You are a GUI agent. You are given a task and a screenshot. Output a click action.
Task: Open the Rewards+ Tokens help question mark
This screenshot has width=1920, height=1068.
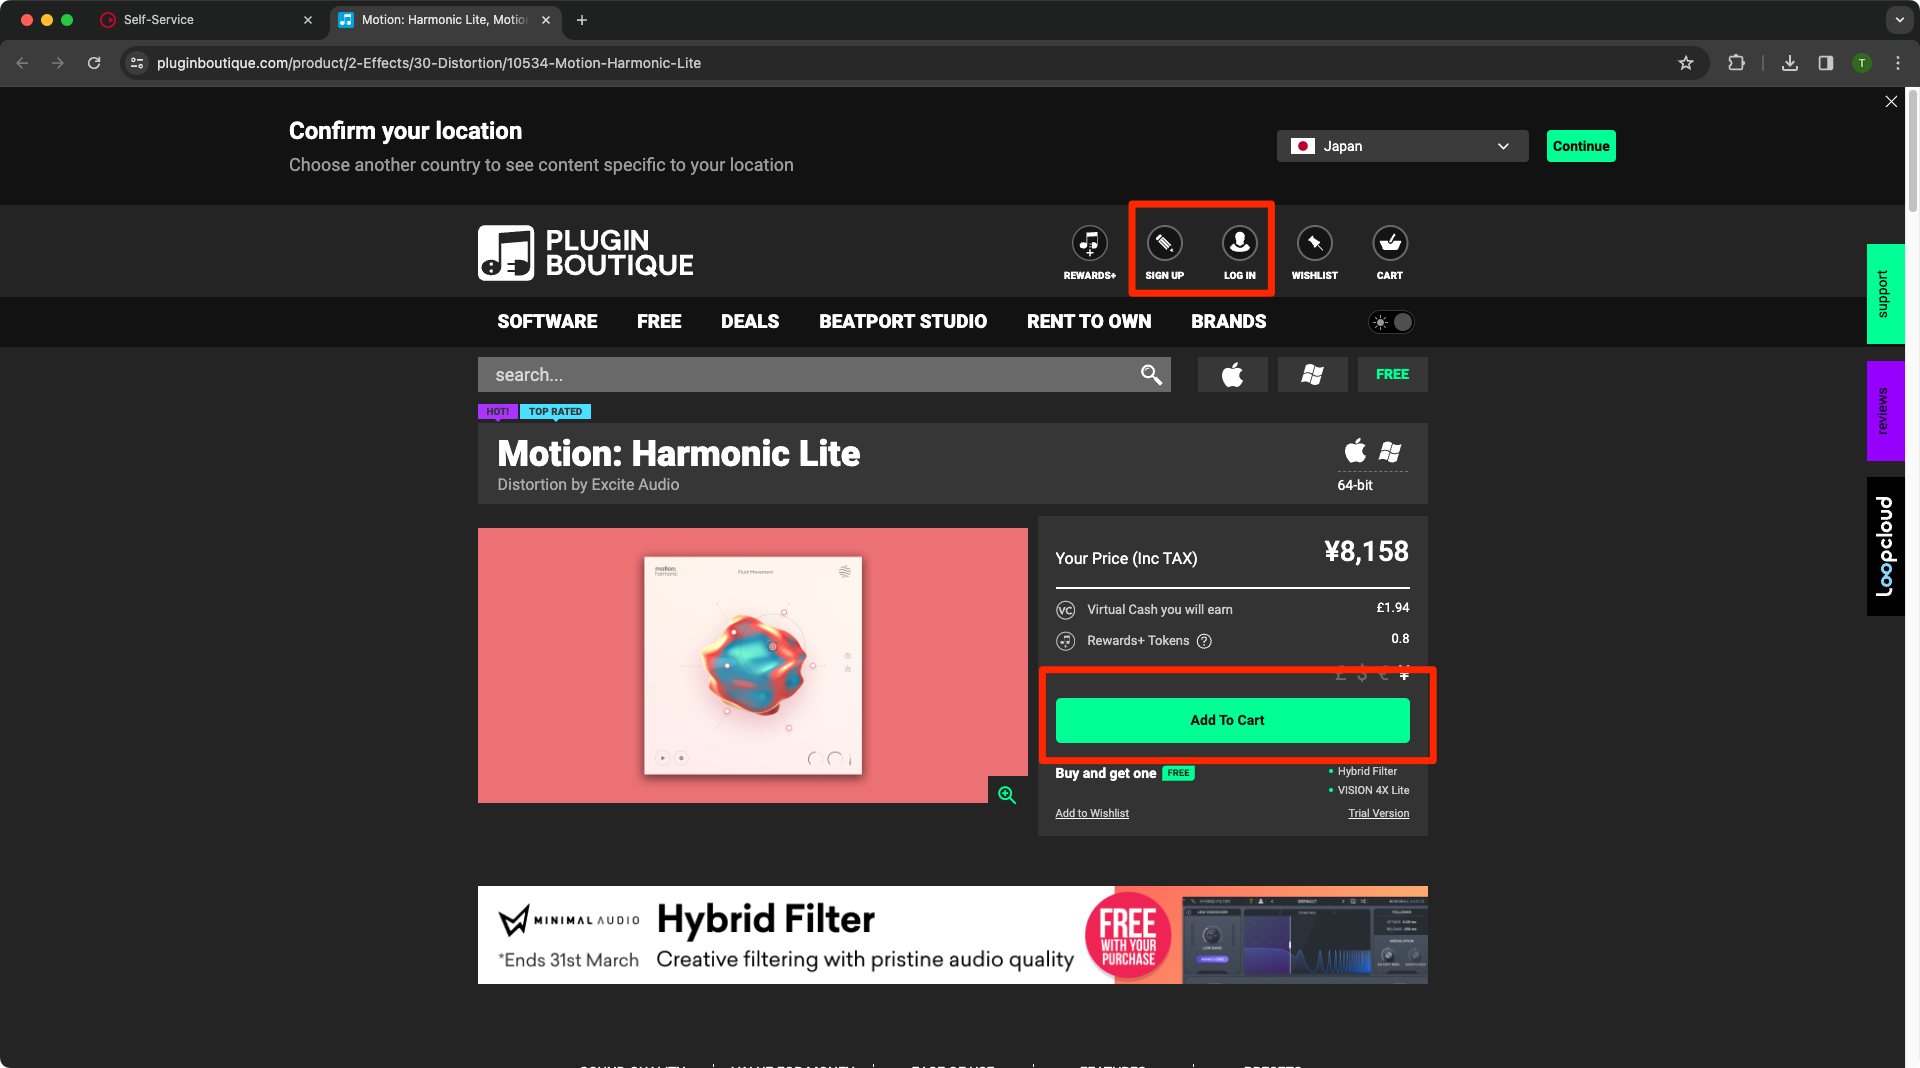(x=1204, y=641)
